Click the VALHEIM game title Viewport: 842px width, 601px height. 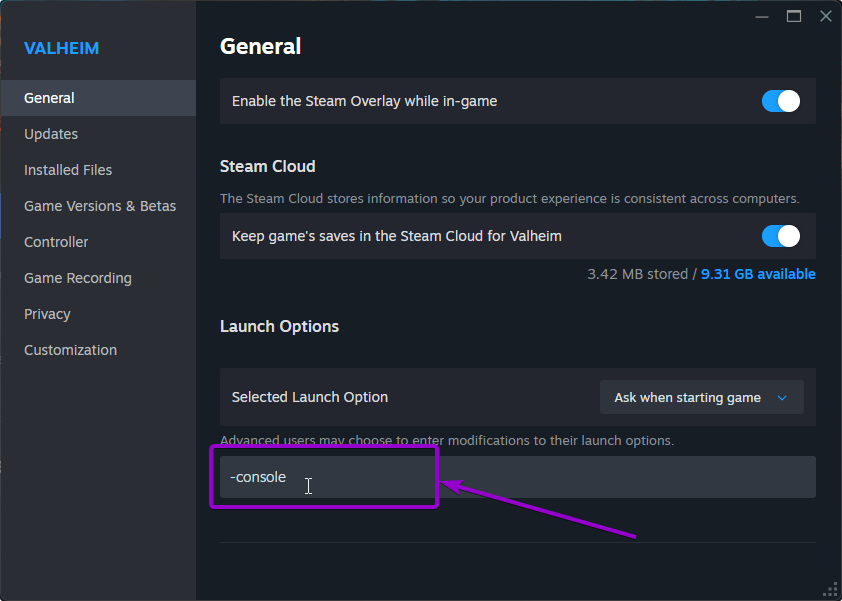pyautogui.click(x=62, y=48)
